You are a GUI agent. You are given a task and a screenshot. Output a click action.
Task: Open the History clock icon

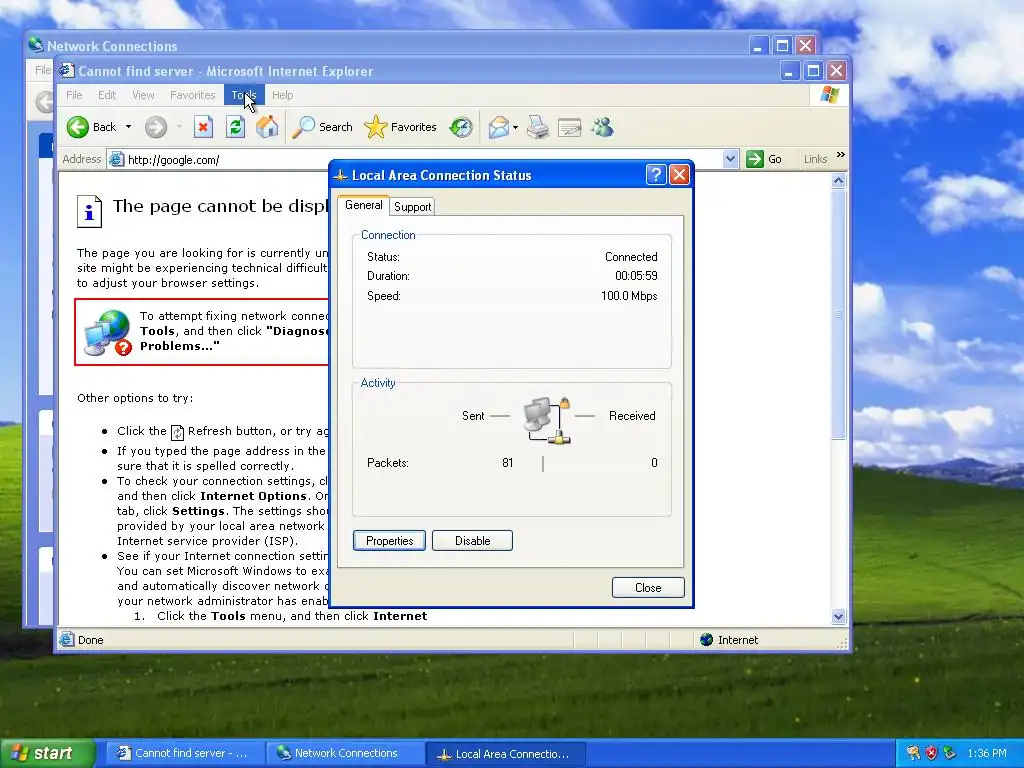(461, 127)
